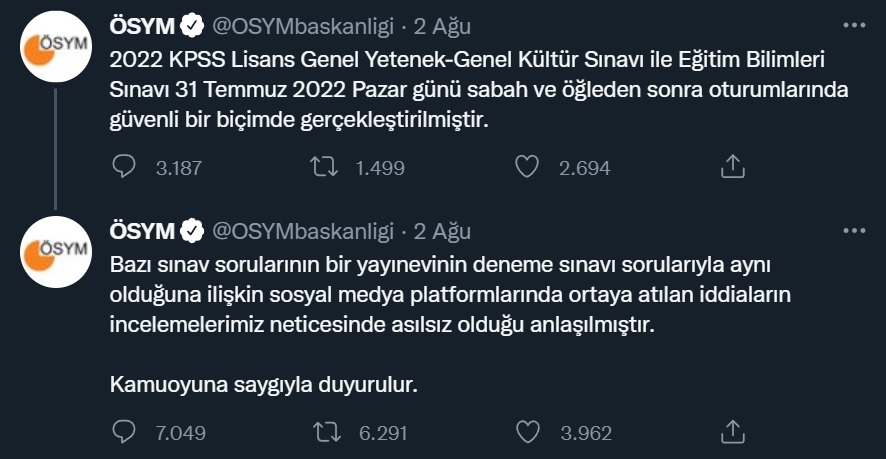Open @OSYMbaskanligi handle on first tweet
This screenshot has height=459, width=886.
302,27
